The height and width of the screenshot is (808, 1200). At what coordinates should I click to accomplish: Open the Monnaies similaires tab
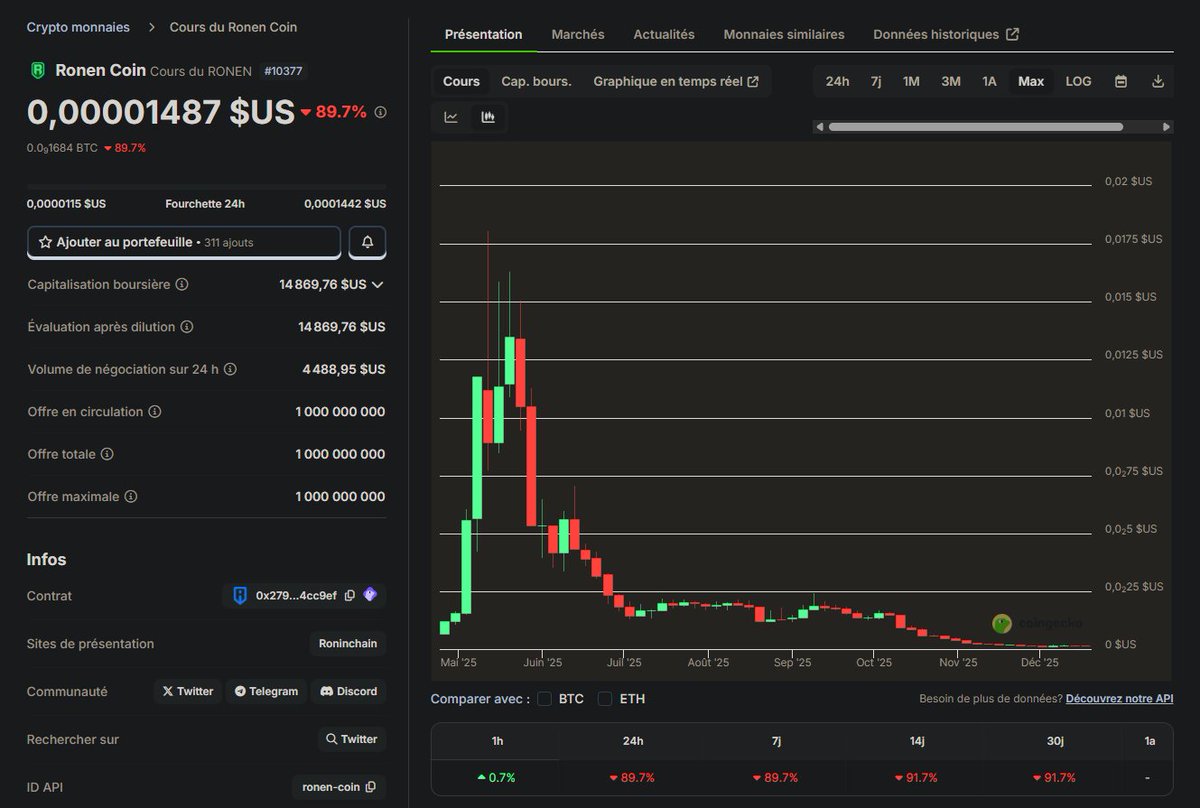click(x=784, y=34)
